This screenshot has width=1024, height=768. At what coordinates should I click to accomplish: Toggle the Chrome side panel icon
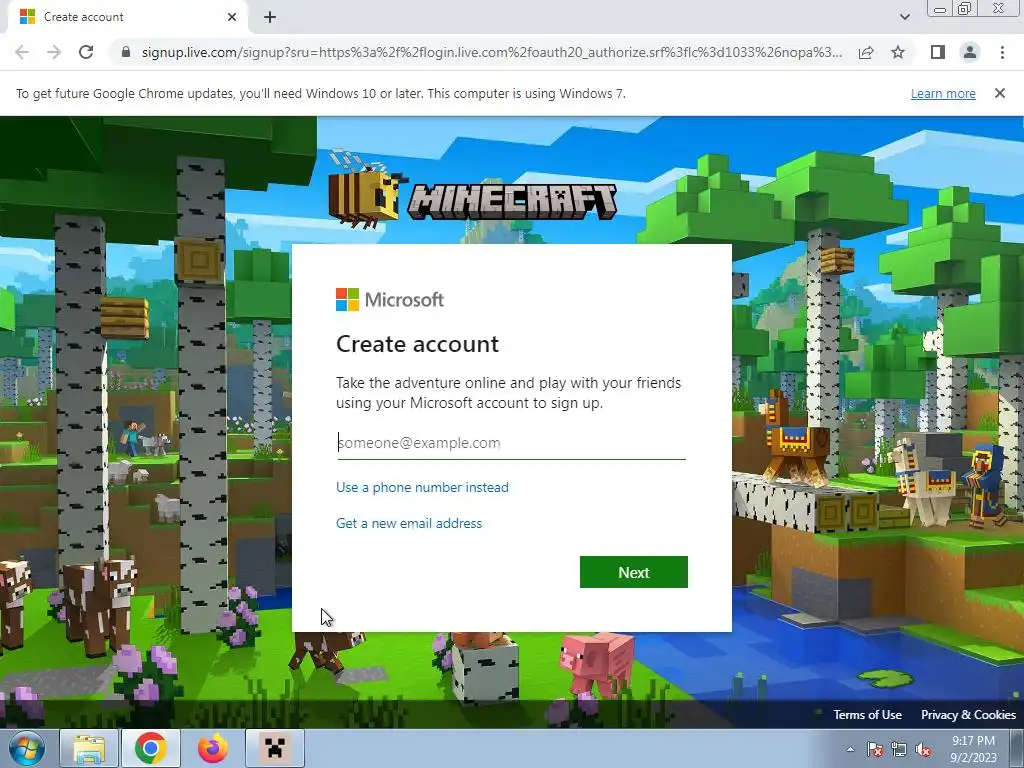click(938, 52)
